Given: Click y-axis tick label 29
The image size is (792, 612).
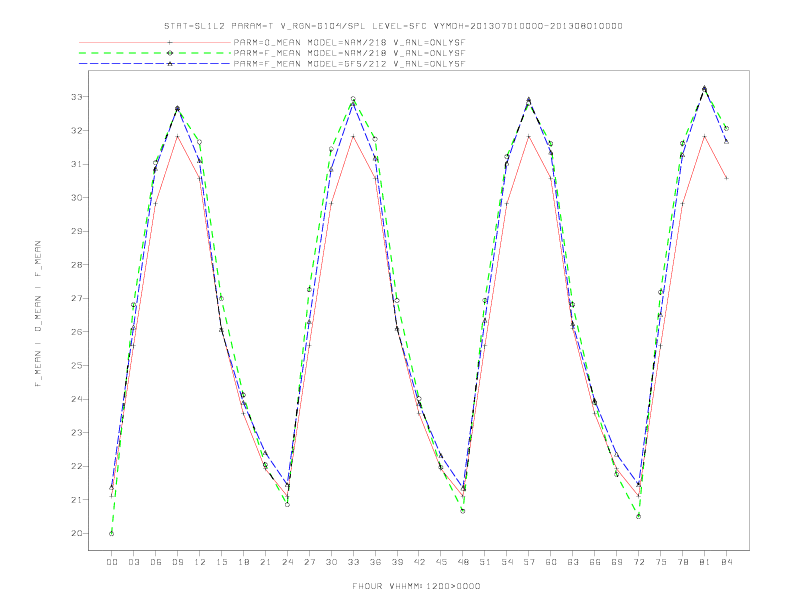Looking at the screenshot, I should click(77, 231).
